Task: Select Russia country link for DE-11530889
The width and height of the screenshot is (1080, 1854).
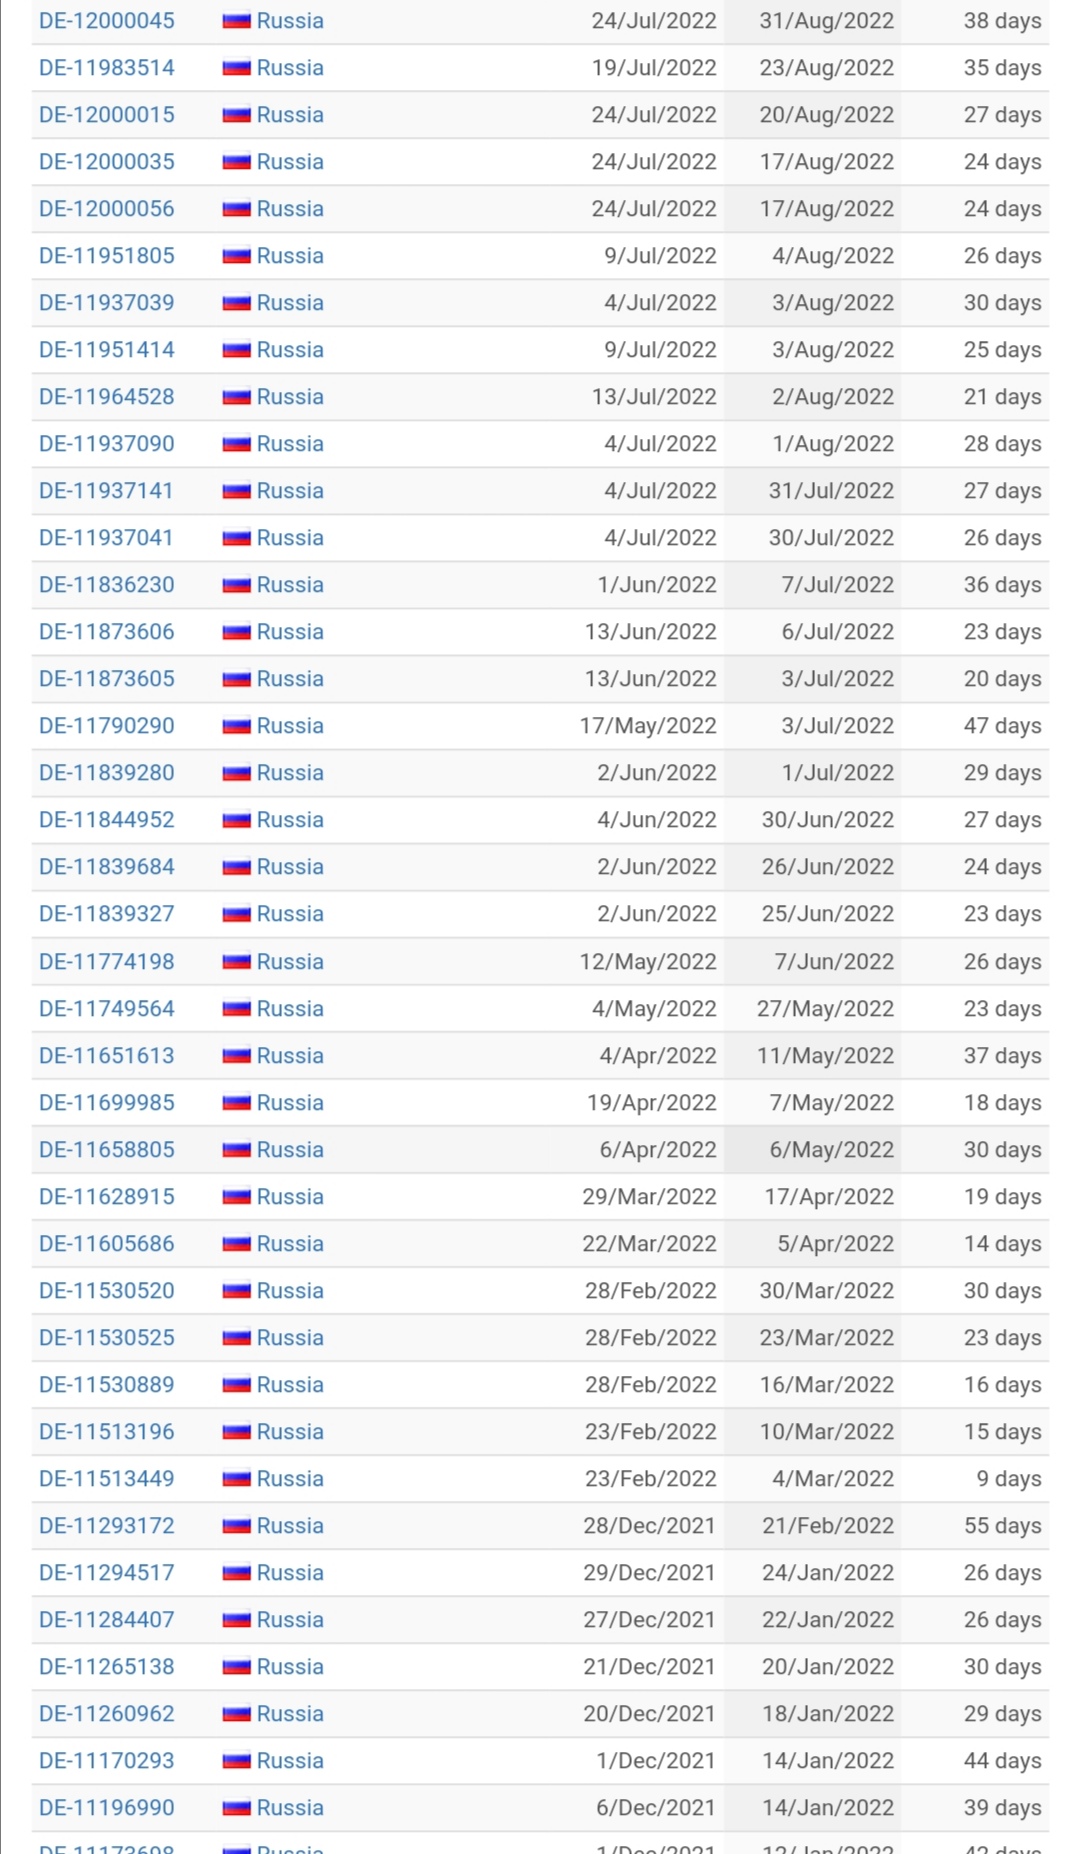Action: pos(290,1385)
